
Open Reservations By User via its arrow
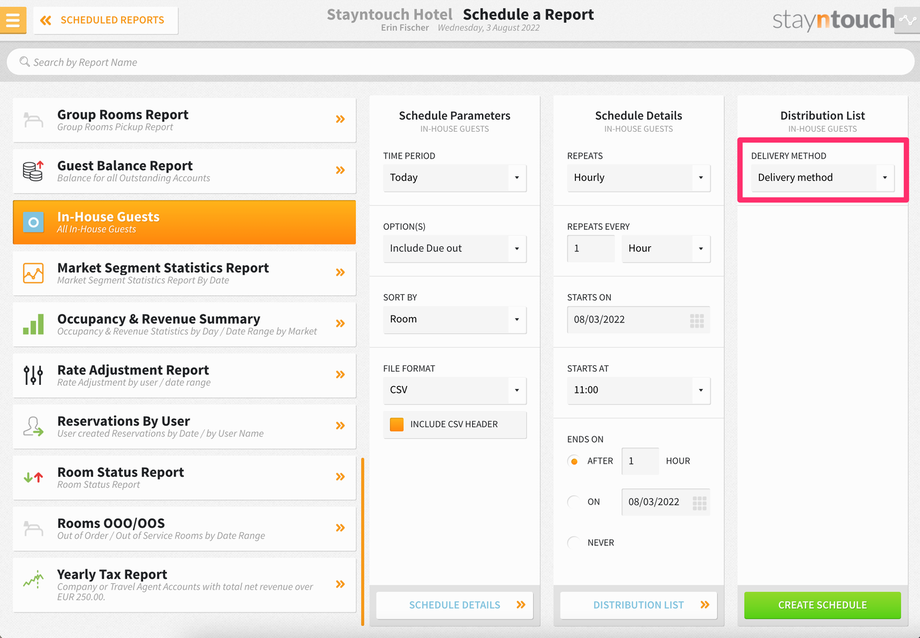[340, 426]
